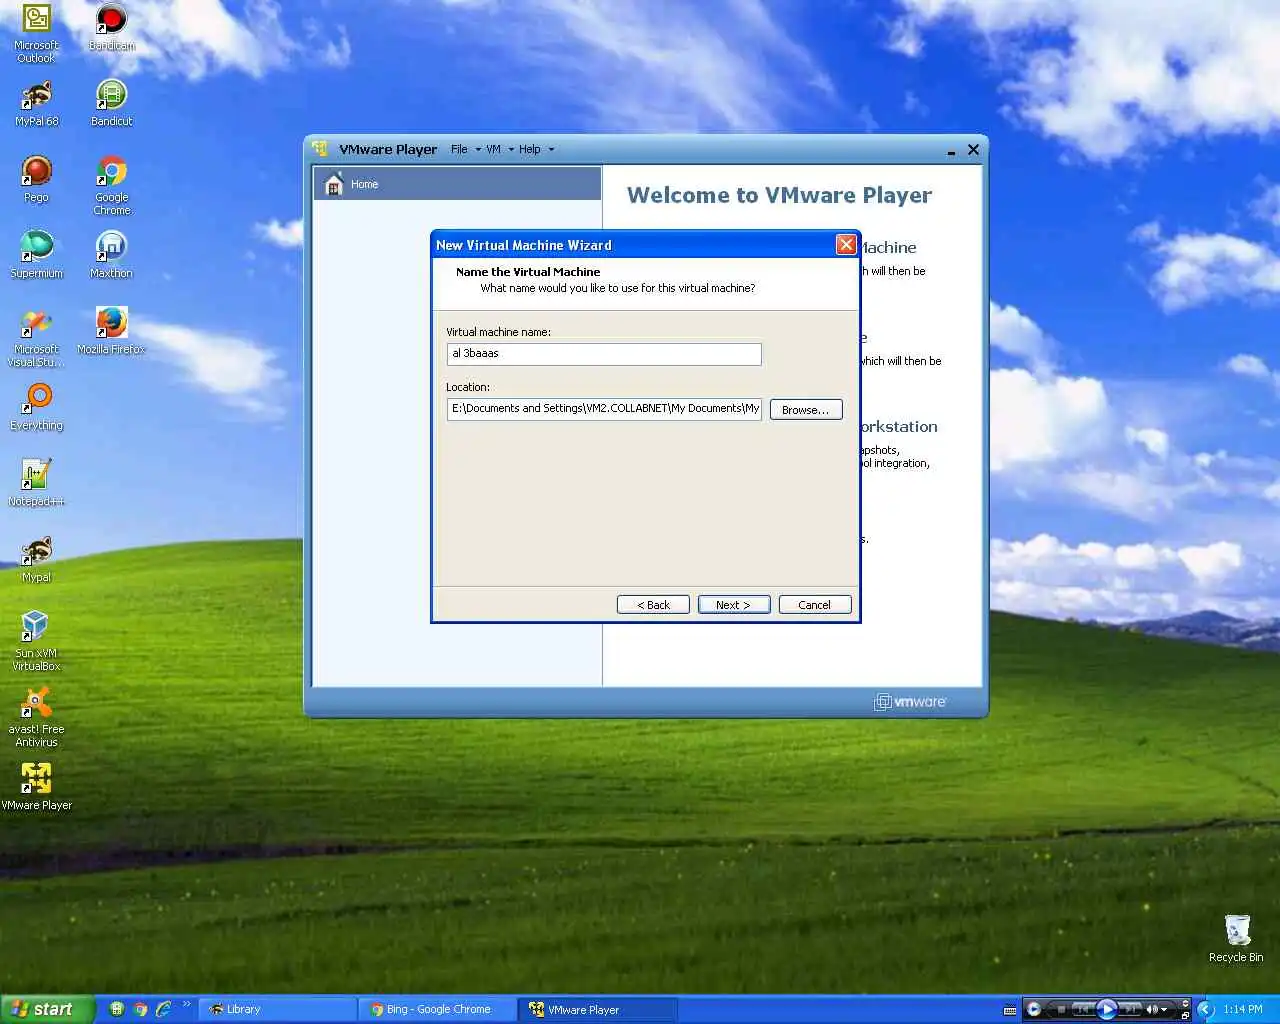
Task: Restore Windows Media Player from taskbar toolbar
Action: click(1185, 1015)
